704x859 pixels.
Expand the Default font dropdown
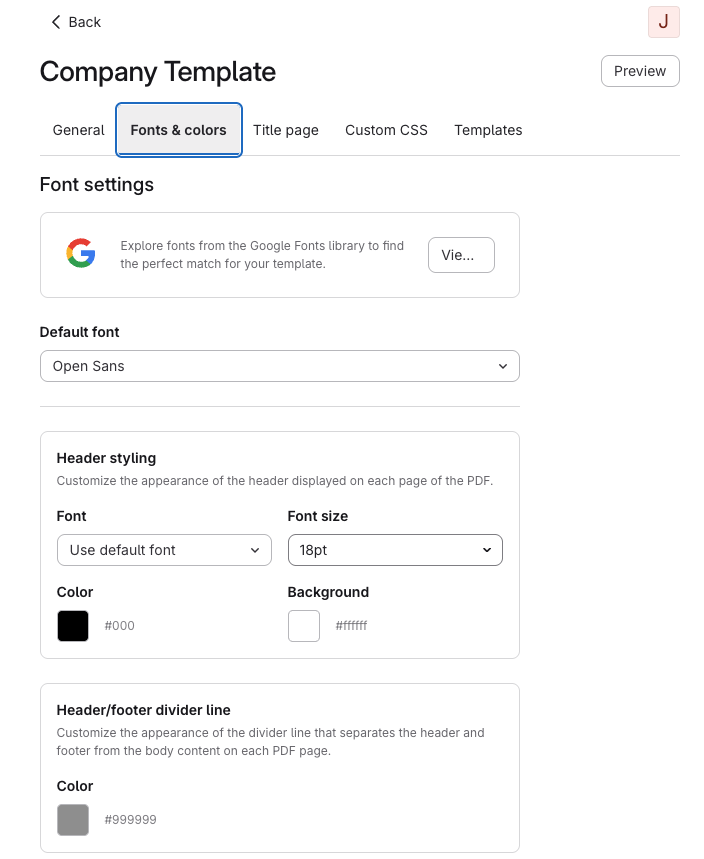279,366
